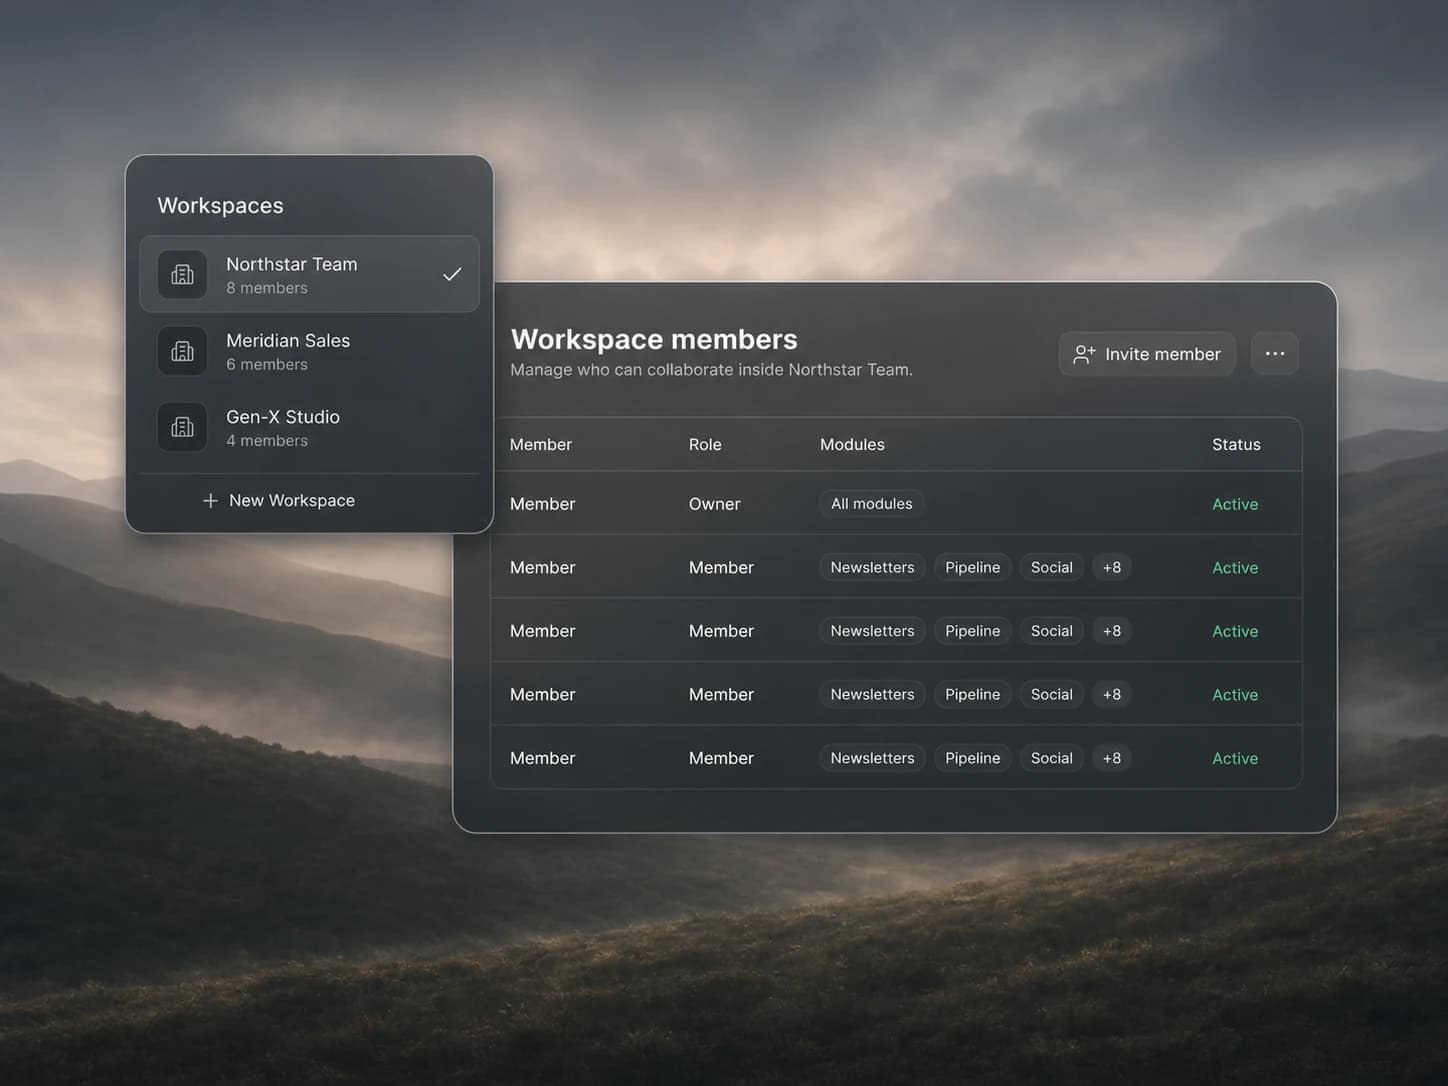This screenshot has height=1086, width=1448.
Task: Click the All modules tag
Action: [872, 504]
